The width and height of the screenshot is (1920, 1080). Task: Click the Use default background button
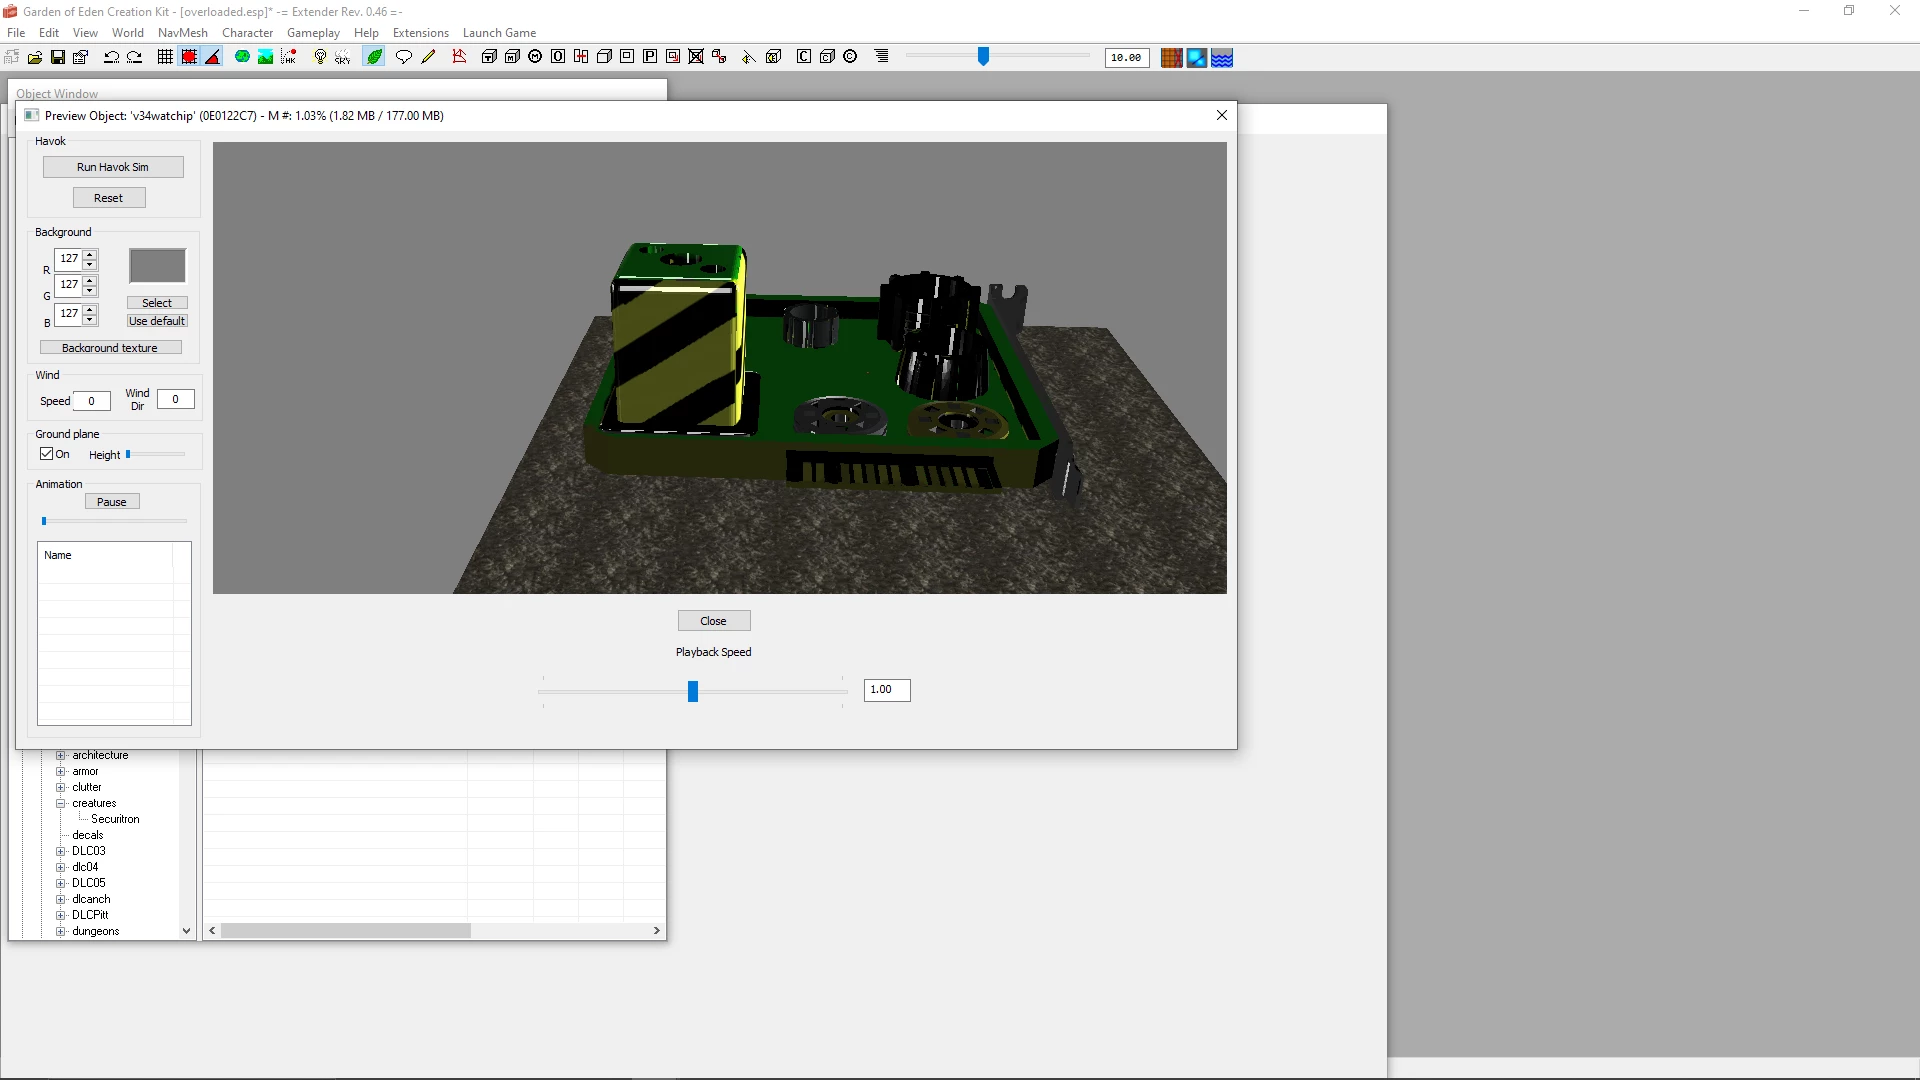157,321
